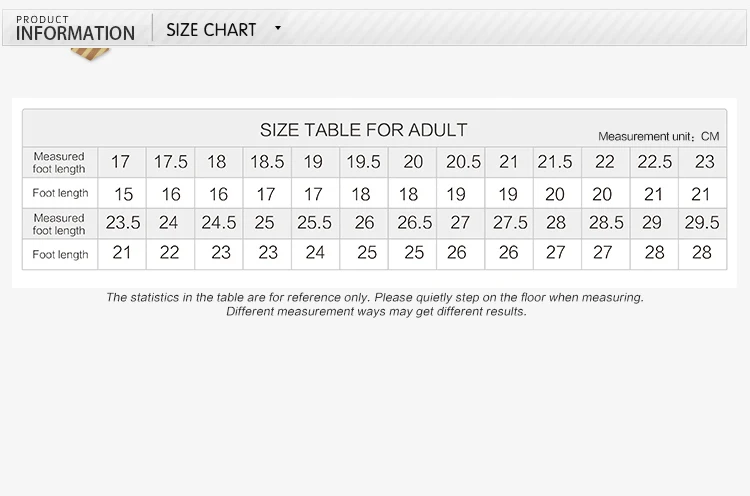The image size is (750, 496).
Task: Click 'Measured foot length' label of row starting 23.5
Action: (59, 224)
